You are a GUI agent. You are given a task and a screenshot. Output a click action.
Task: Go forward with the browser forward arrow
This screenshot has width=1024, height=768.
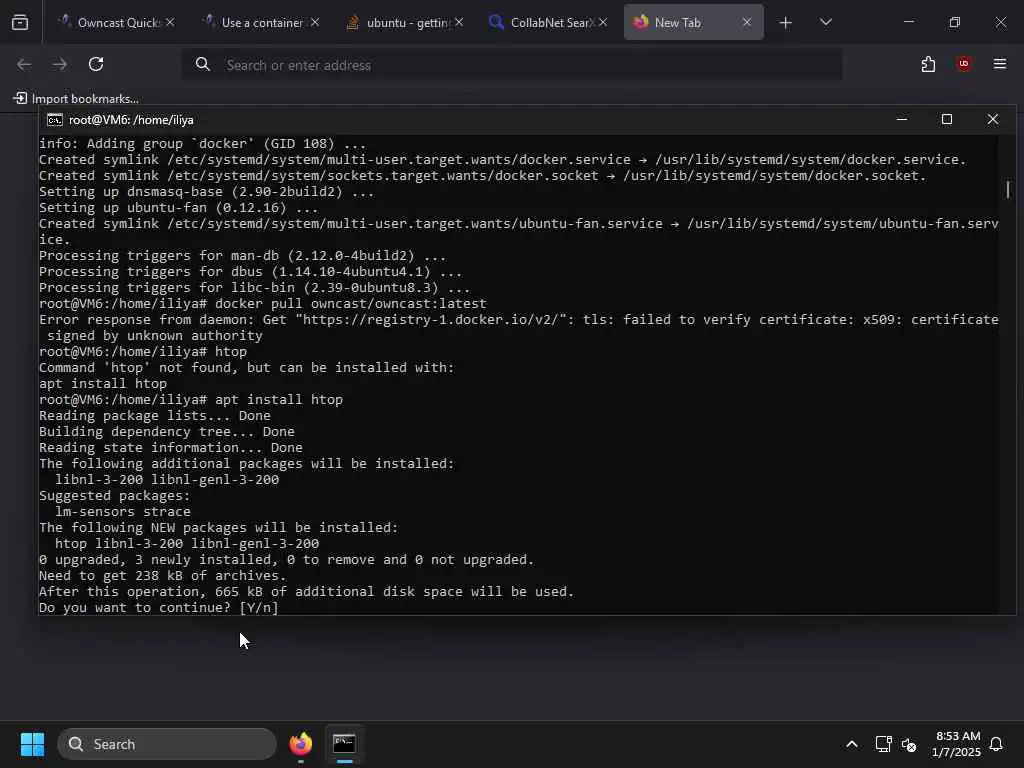(59, 64)
